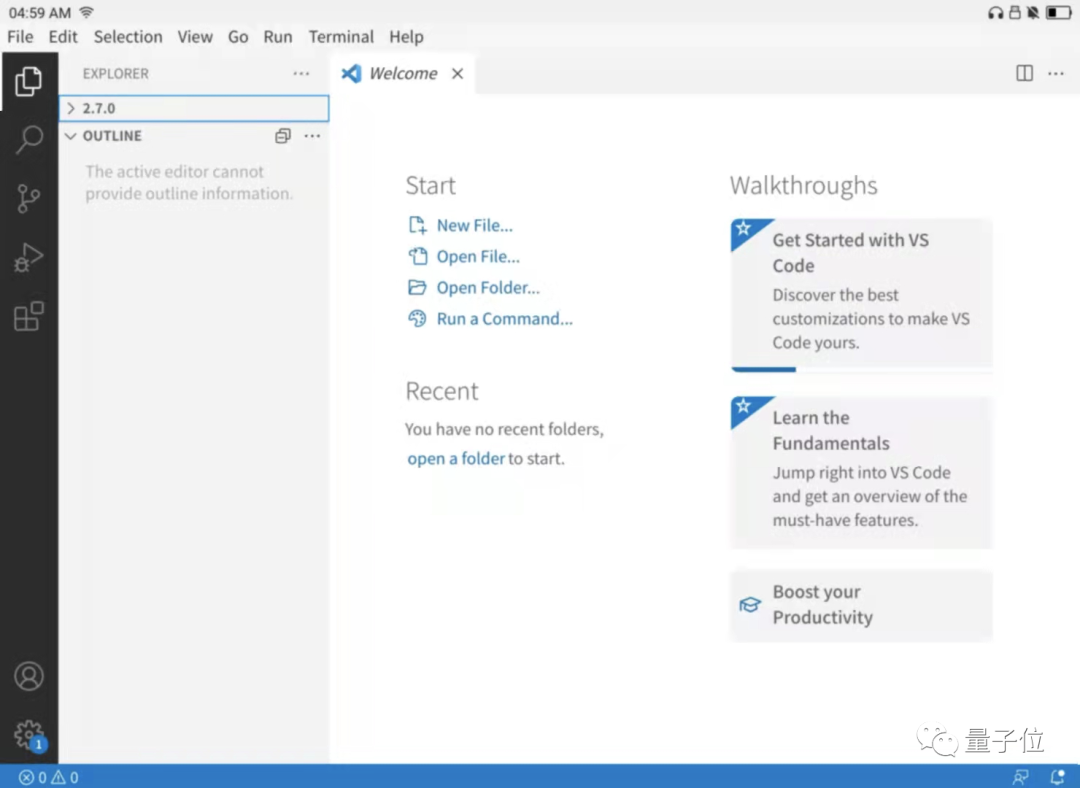Click the Open Folder icon

[x=417, y=287]
